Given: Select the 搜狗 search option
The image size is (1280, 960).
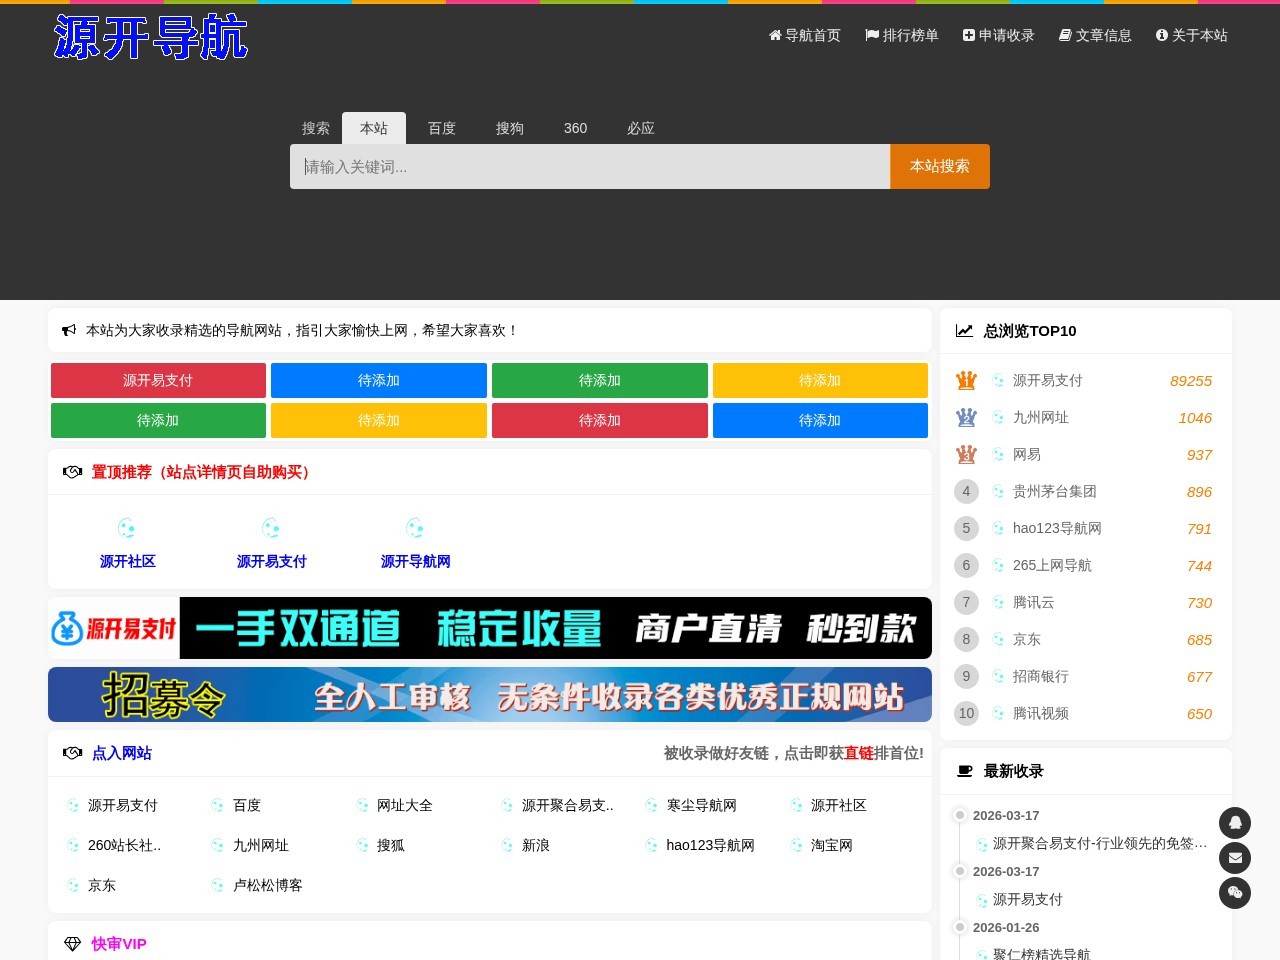Looking at the screenshot, I should pyautogui.click(x=509, y=128).
